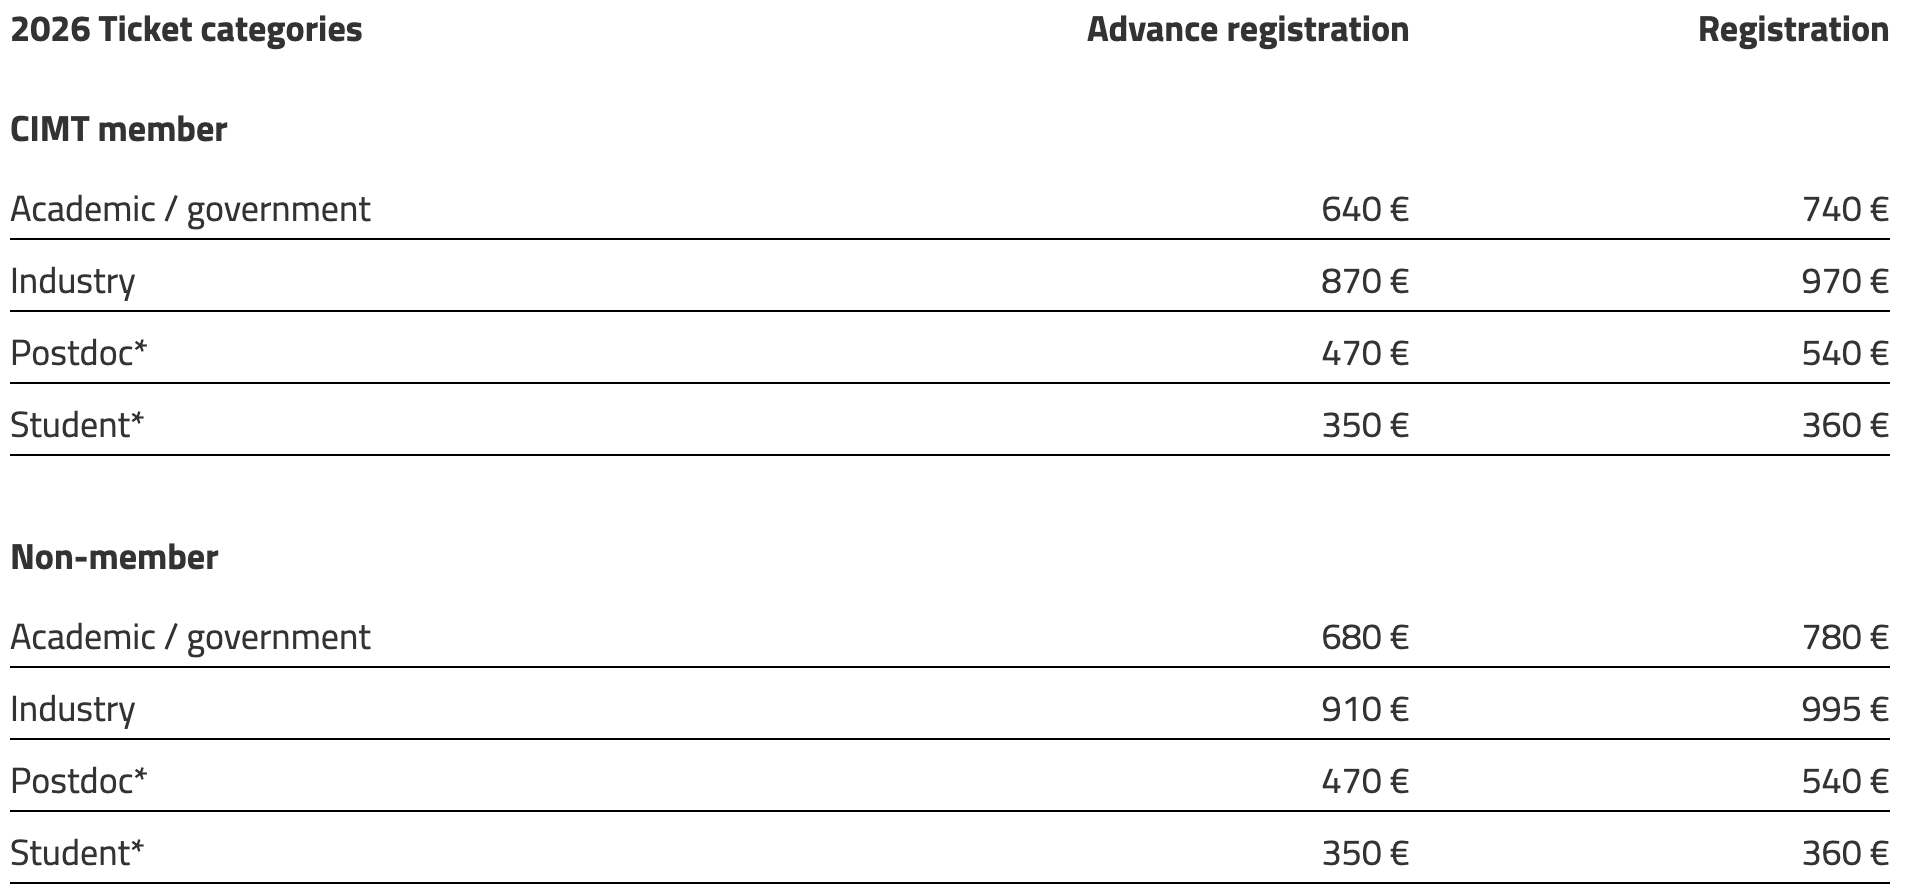
Task: Select the 870 € advance price
Action: (1364, 282)
